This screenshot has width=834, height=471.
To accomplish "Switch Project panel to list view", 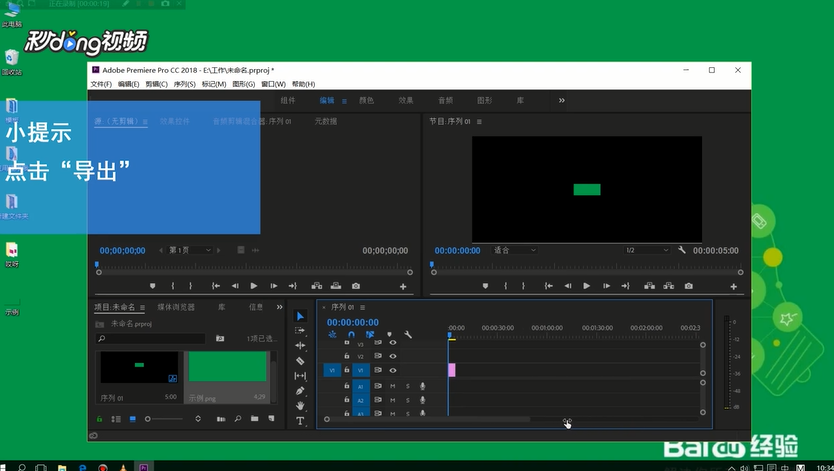I will (x=116, y=419).
